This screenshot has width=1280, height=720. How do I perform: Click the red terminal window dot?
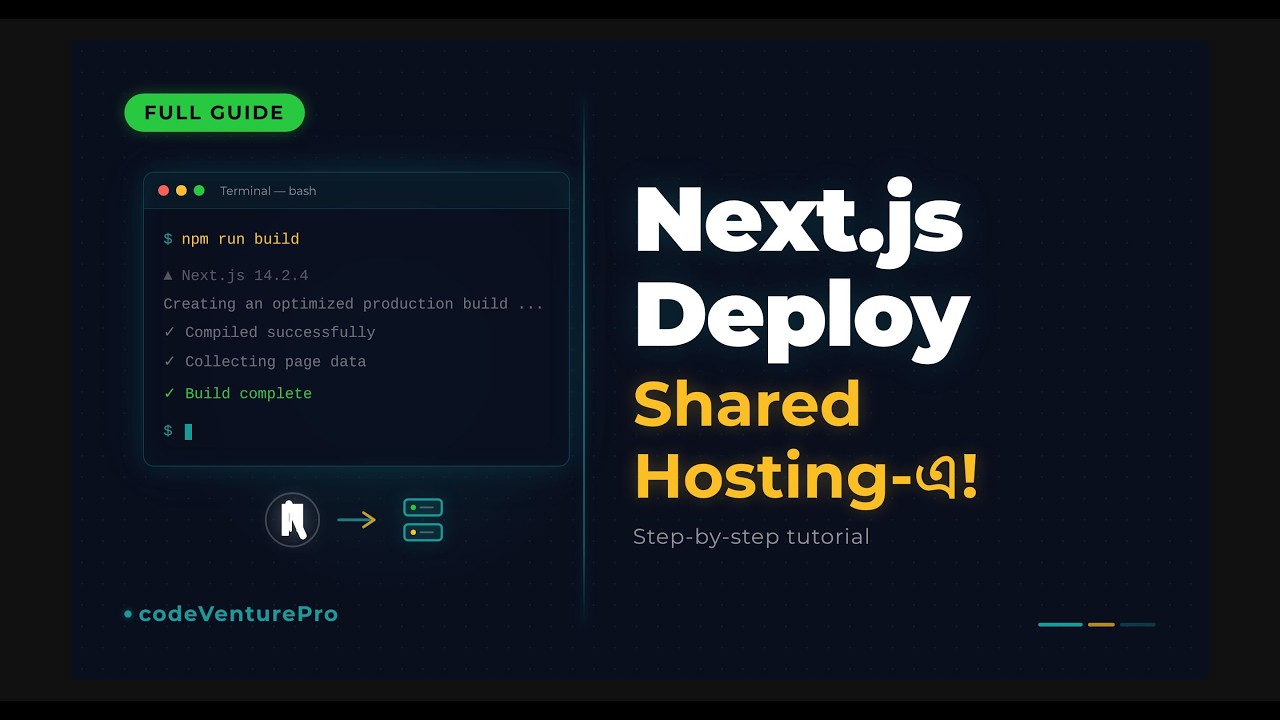pos(164,190)
